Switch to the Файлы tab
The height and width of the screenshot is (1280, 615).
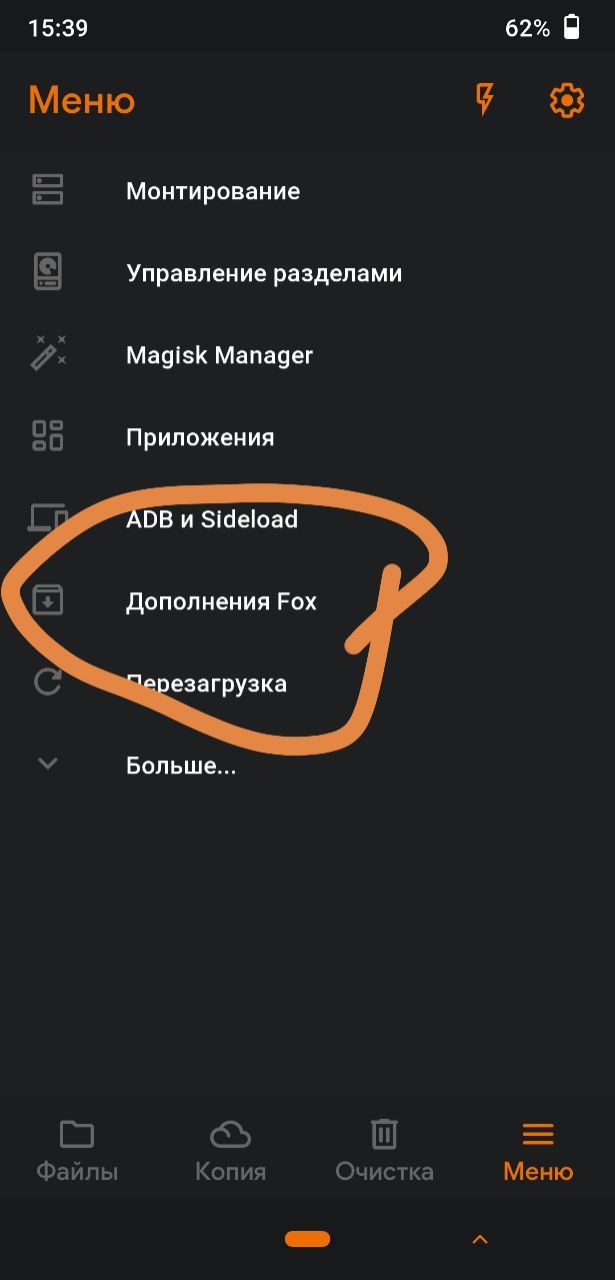point(77,1151)
